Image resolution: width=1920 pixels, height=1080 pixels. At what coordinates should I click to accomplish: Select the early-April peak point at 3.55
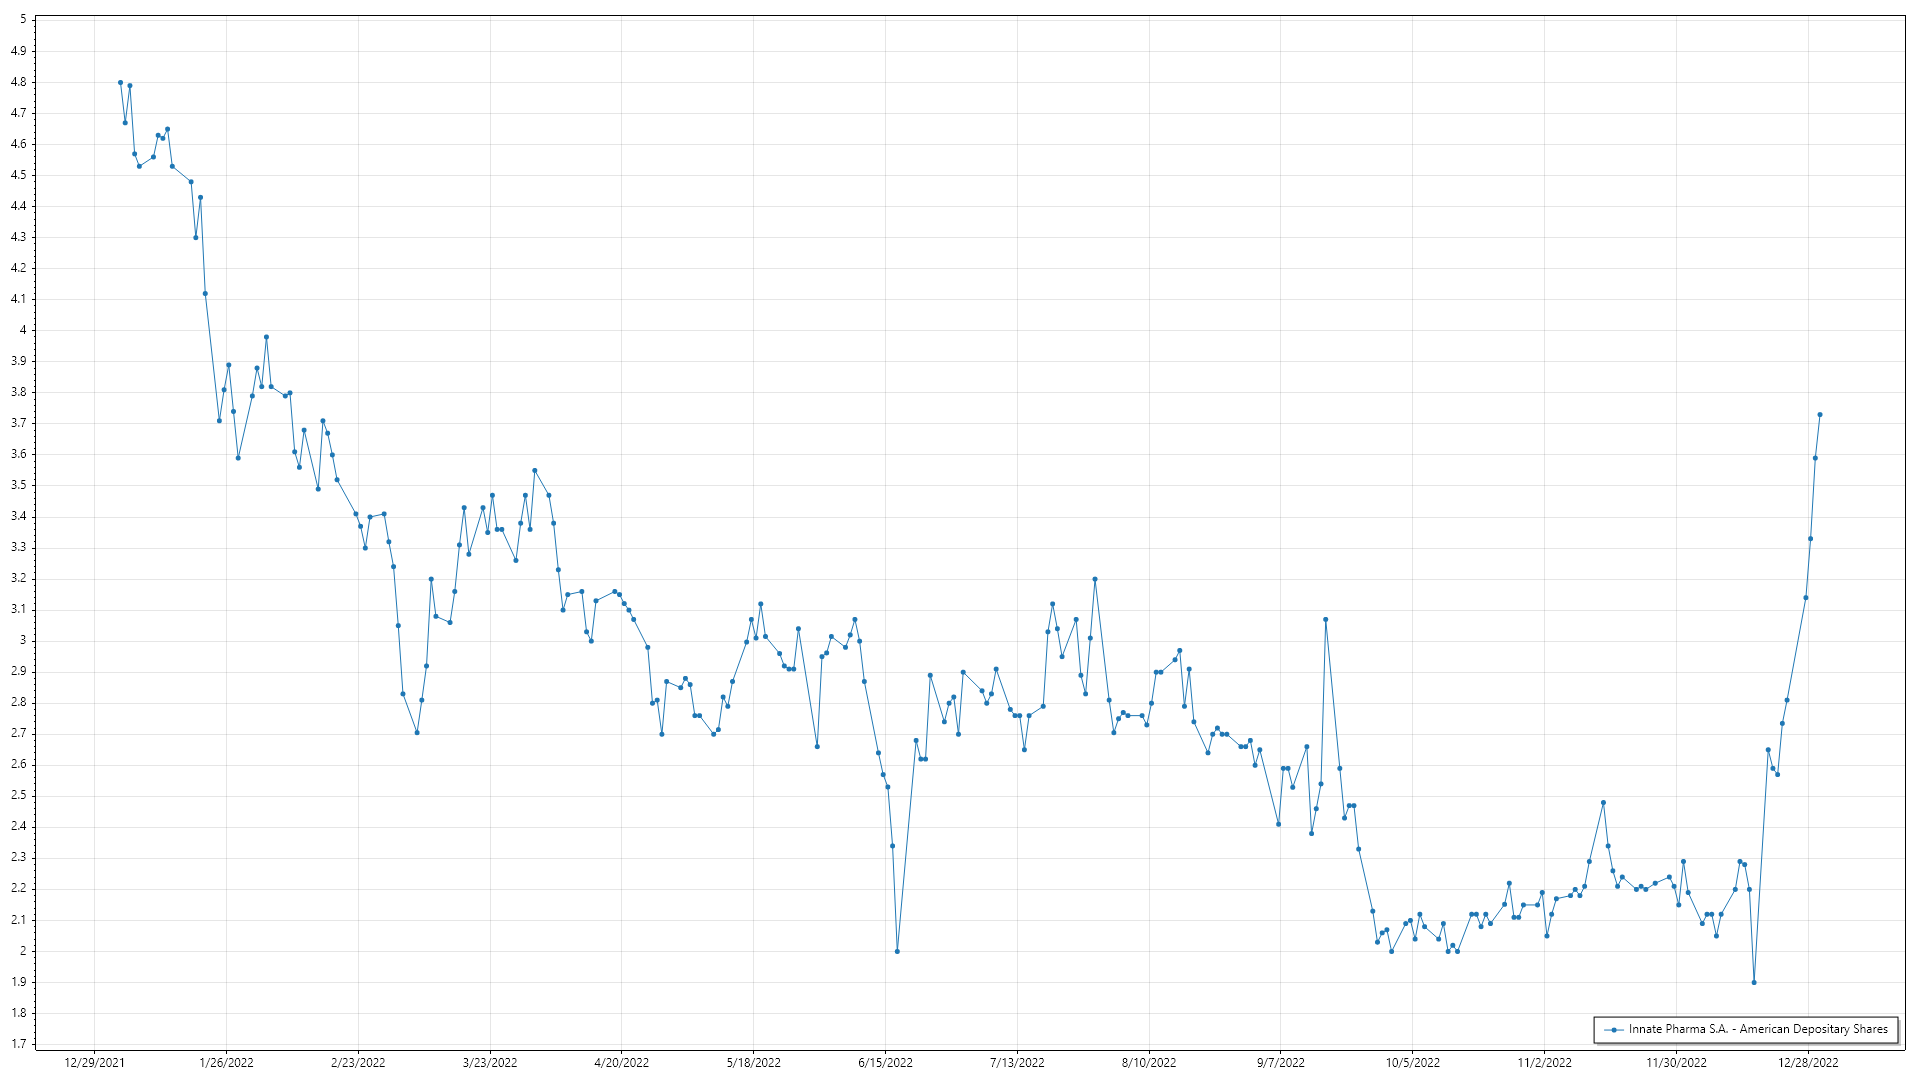pos(534,470)
